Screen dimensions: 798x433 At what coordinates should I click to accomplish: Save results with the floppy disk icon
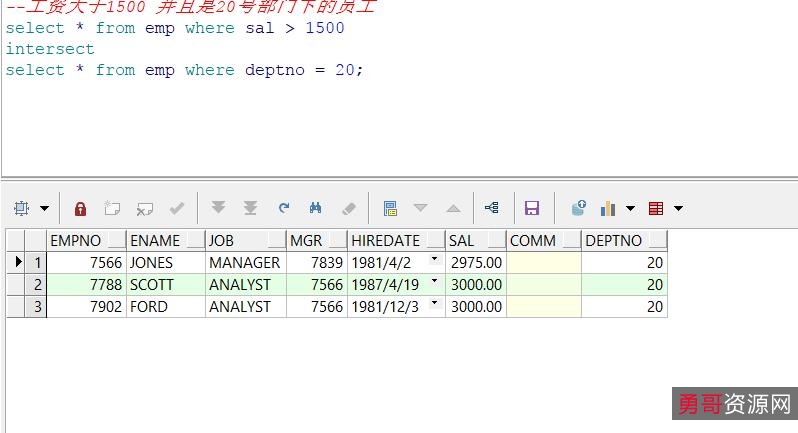(x=532, y=208)
